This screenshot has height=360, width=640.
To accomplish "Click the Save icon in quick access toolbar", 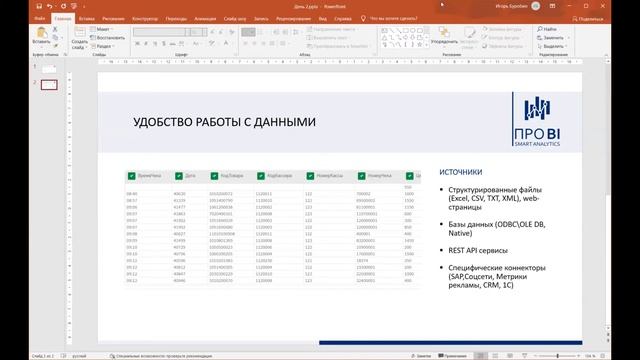I will pyautogui.click(x=39, y=6).
